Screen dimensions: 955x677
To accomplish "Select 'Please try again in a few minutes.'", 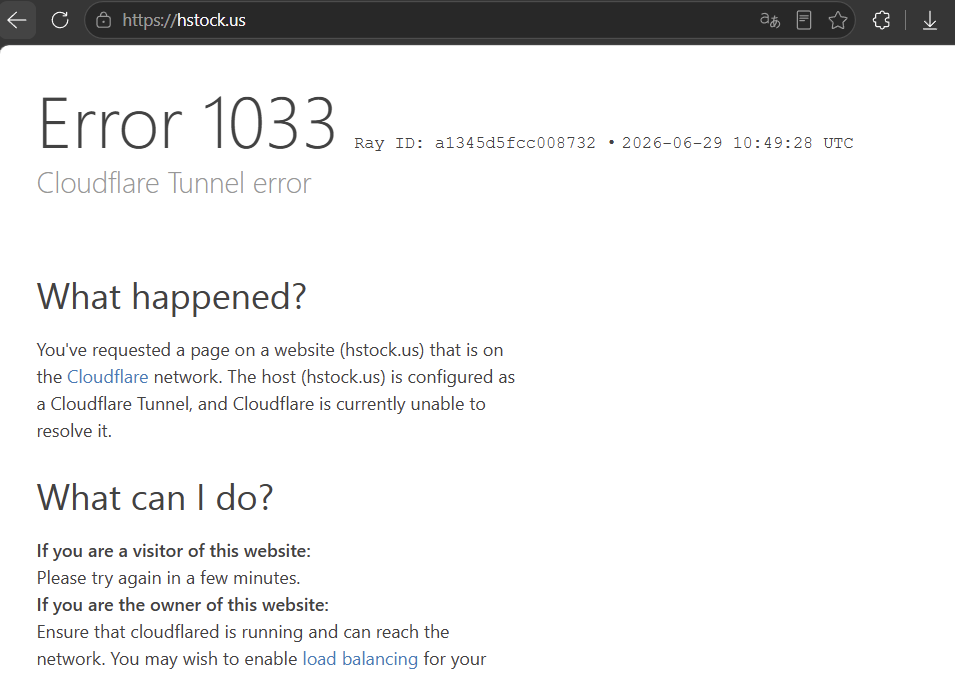I will (168, 578).
